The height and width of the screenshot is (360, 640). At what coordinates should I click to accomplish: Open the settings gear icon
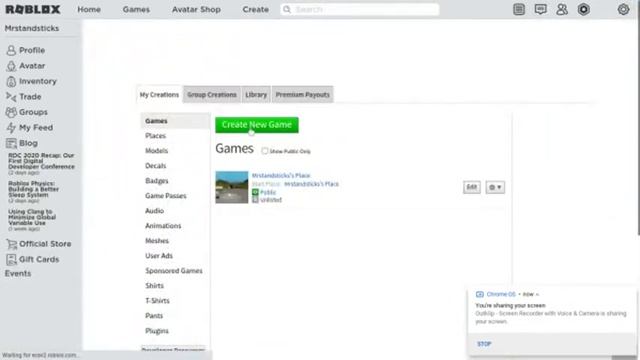(623, 9)
